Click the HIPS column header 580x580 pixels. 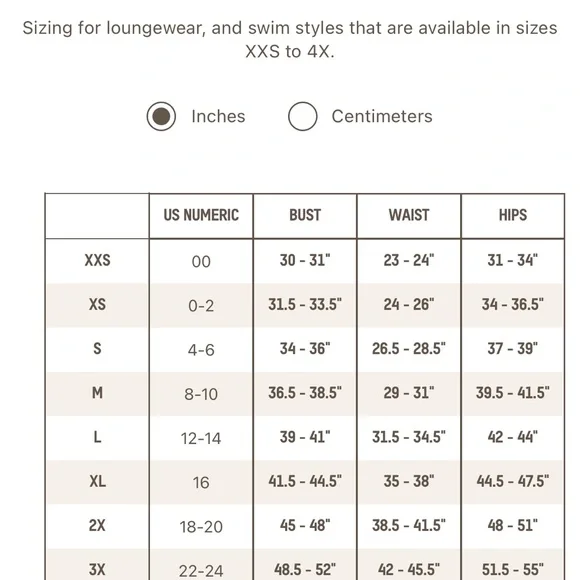tap(513, 215)
